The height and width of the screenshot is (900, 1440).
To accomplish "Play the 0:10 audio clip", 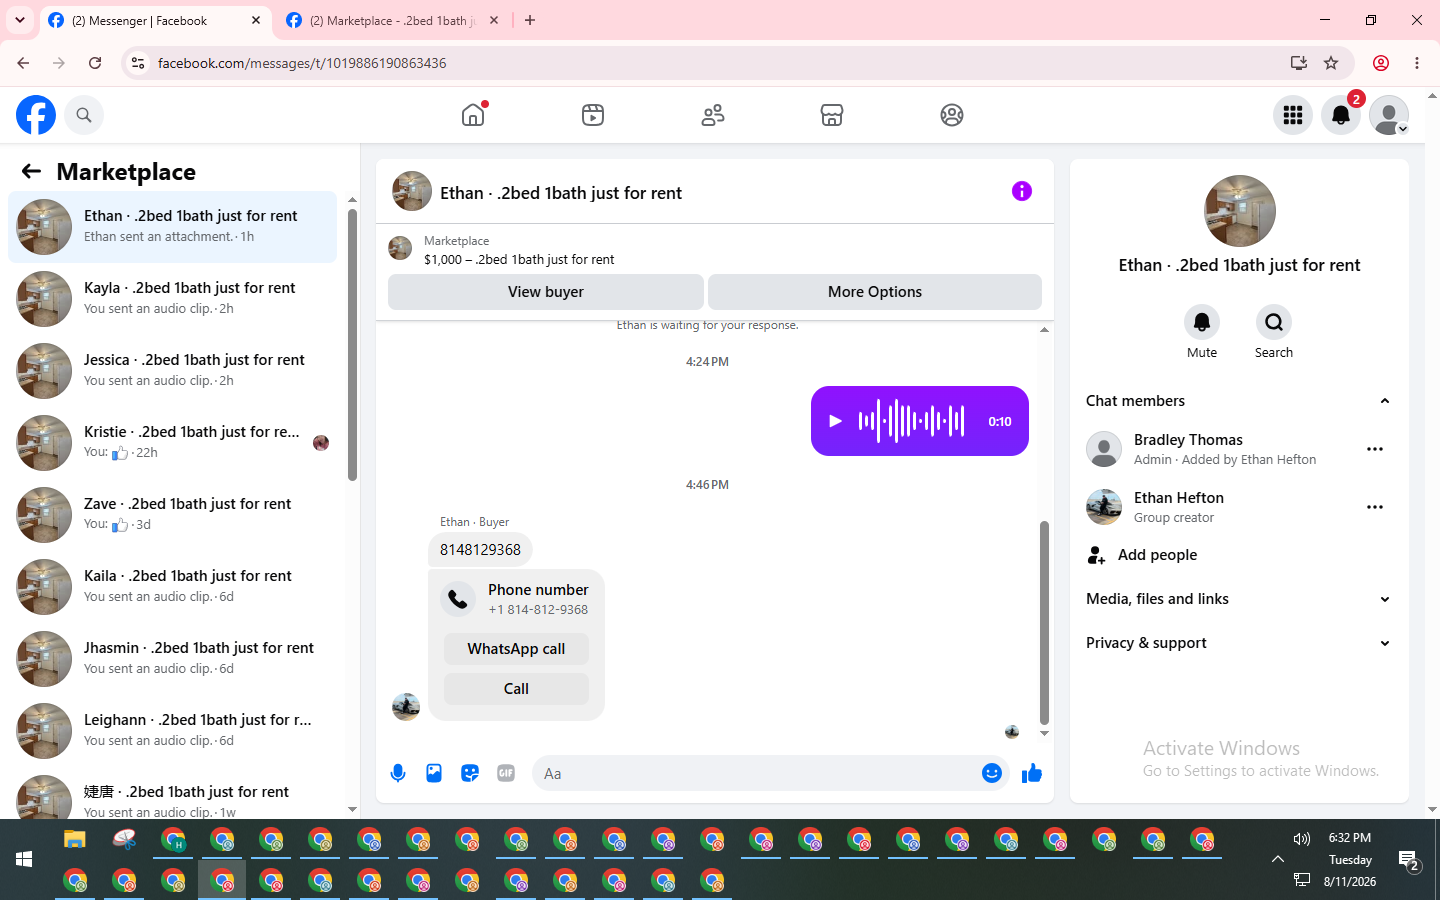I will coord(835,421).
